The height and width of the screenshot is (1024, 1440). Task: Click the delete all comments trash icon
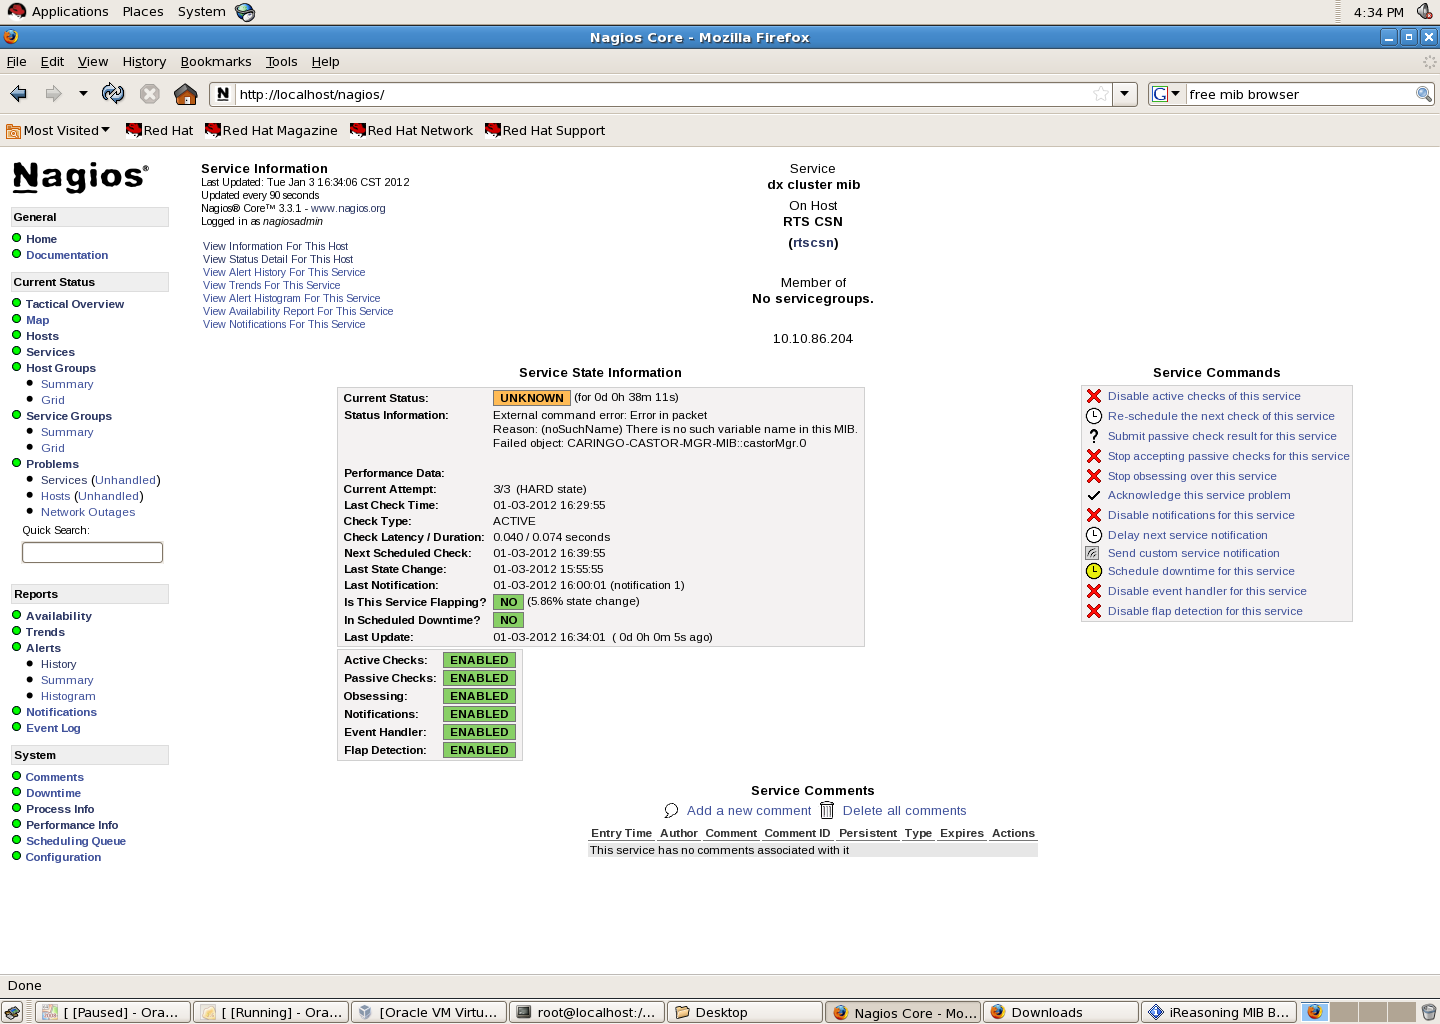coord(827,810)
